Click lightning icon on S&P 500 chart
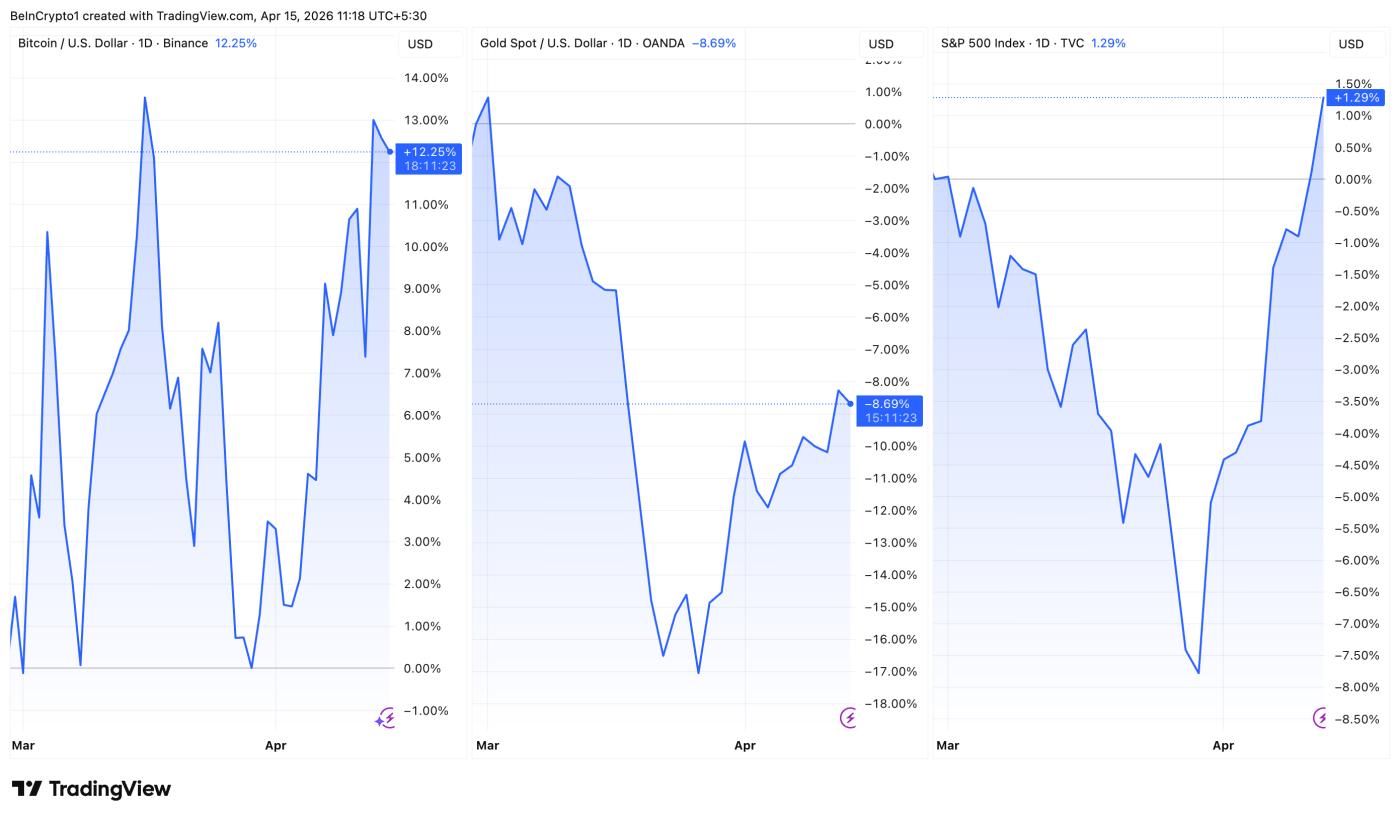 (x=1321, y=717)
